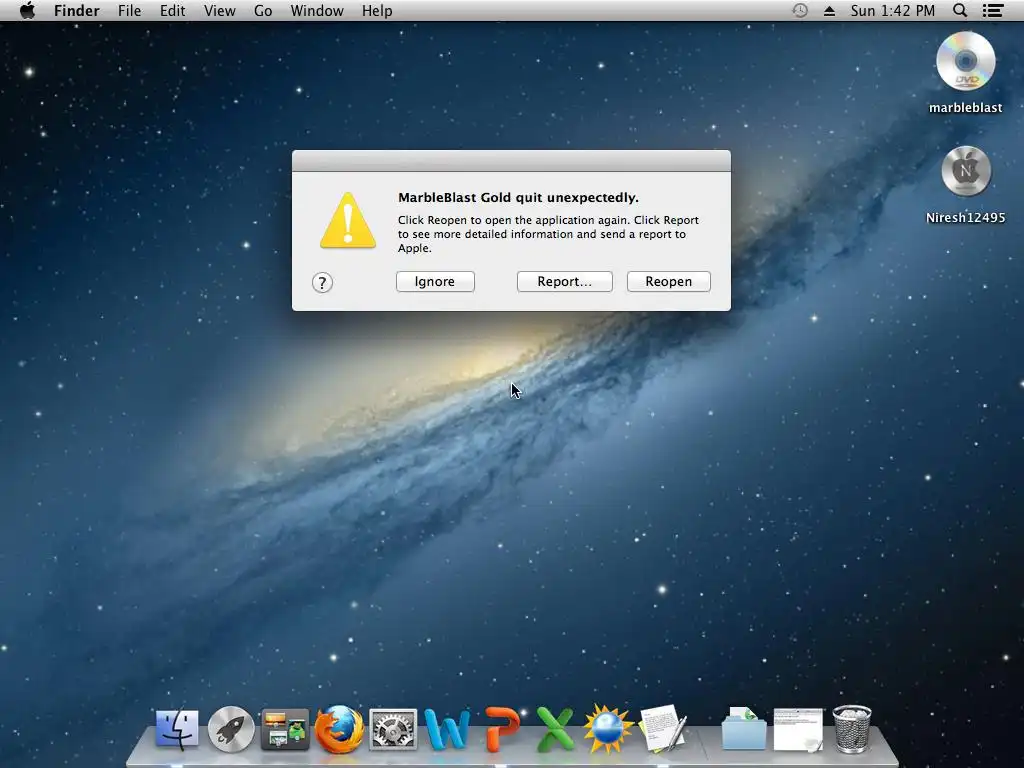Click the help question mark button
The image size is (1024, 768).
(x=322, y=283)
